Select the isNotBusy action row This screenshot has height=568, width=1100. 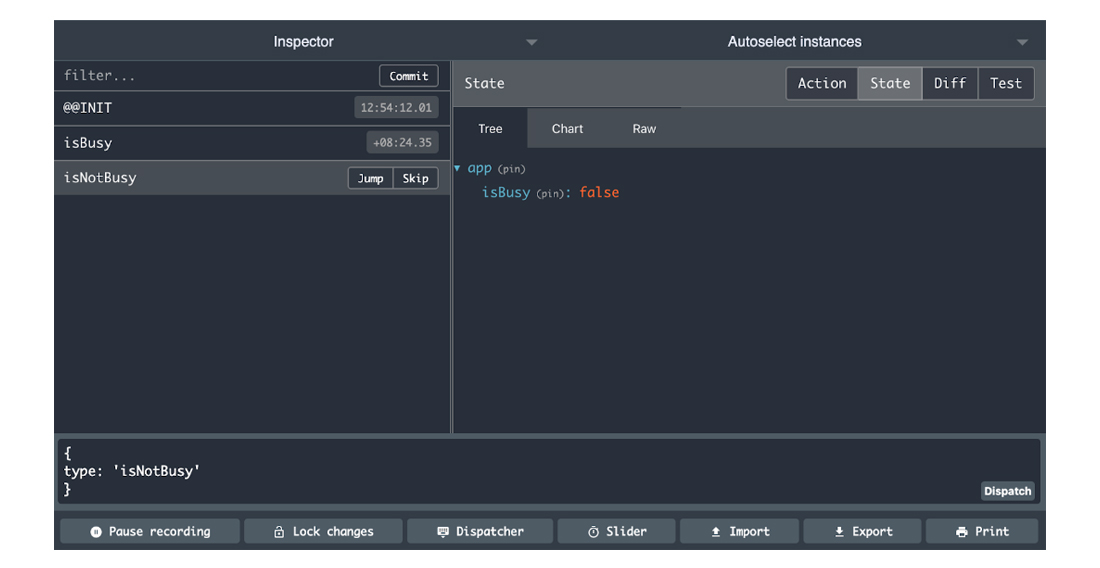click(x=252, y=178)
